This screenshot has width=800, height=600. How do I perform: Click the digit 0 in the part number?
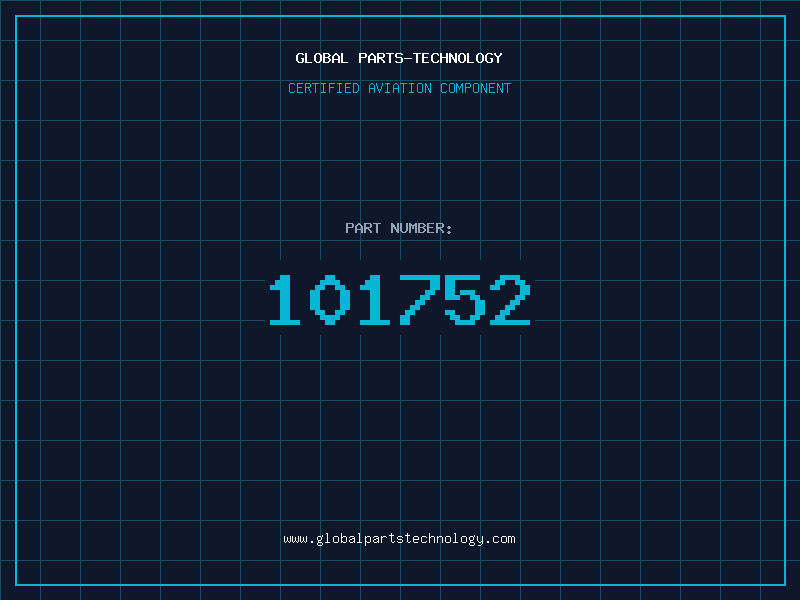[330, 299]
